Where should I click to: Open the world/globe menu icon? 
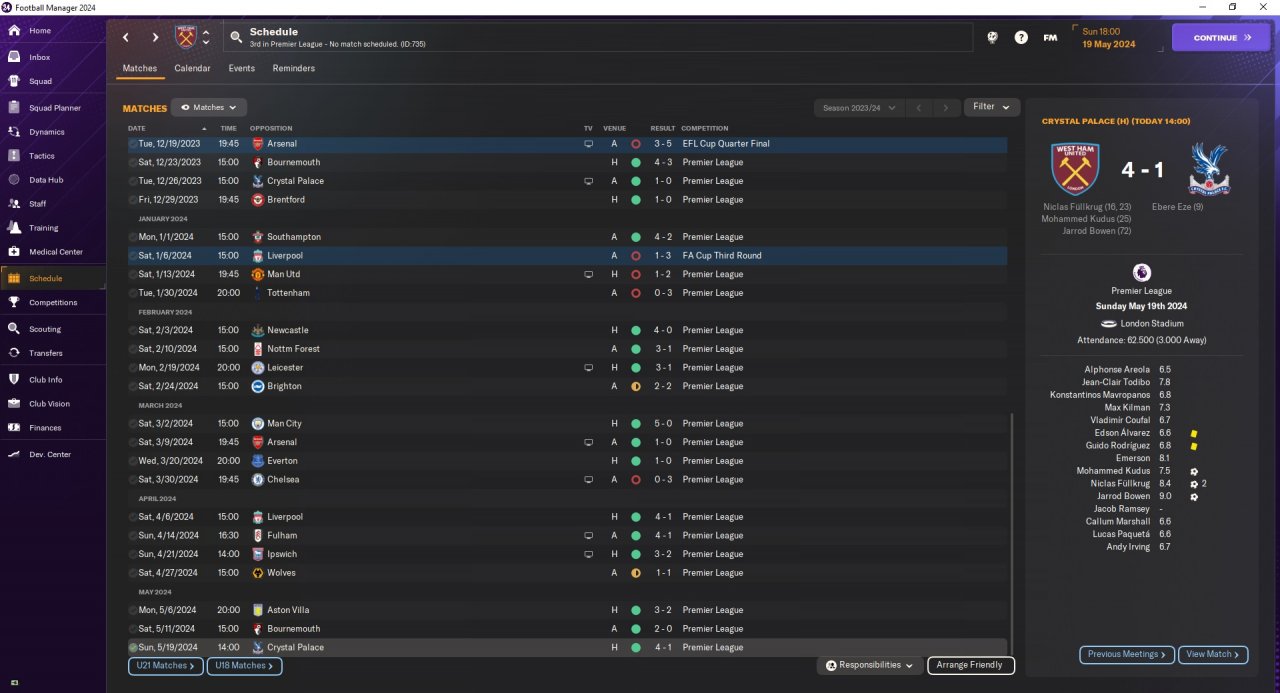pos(992,37)
